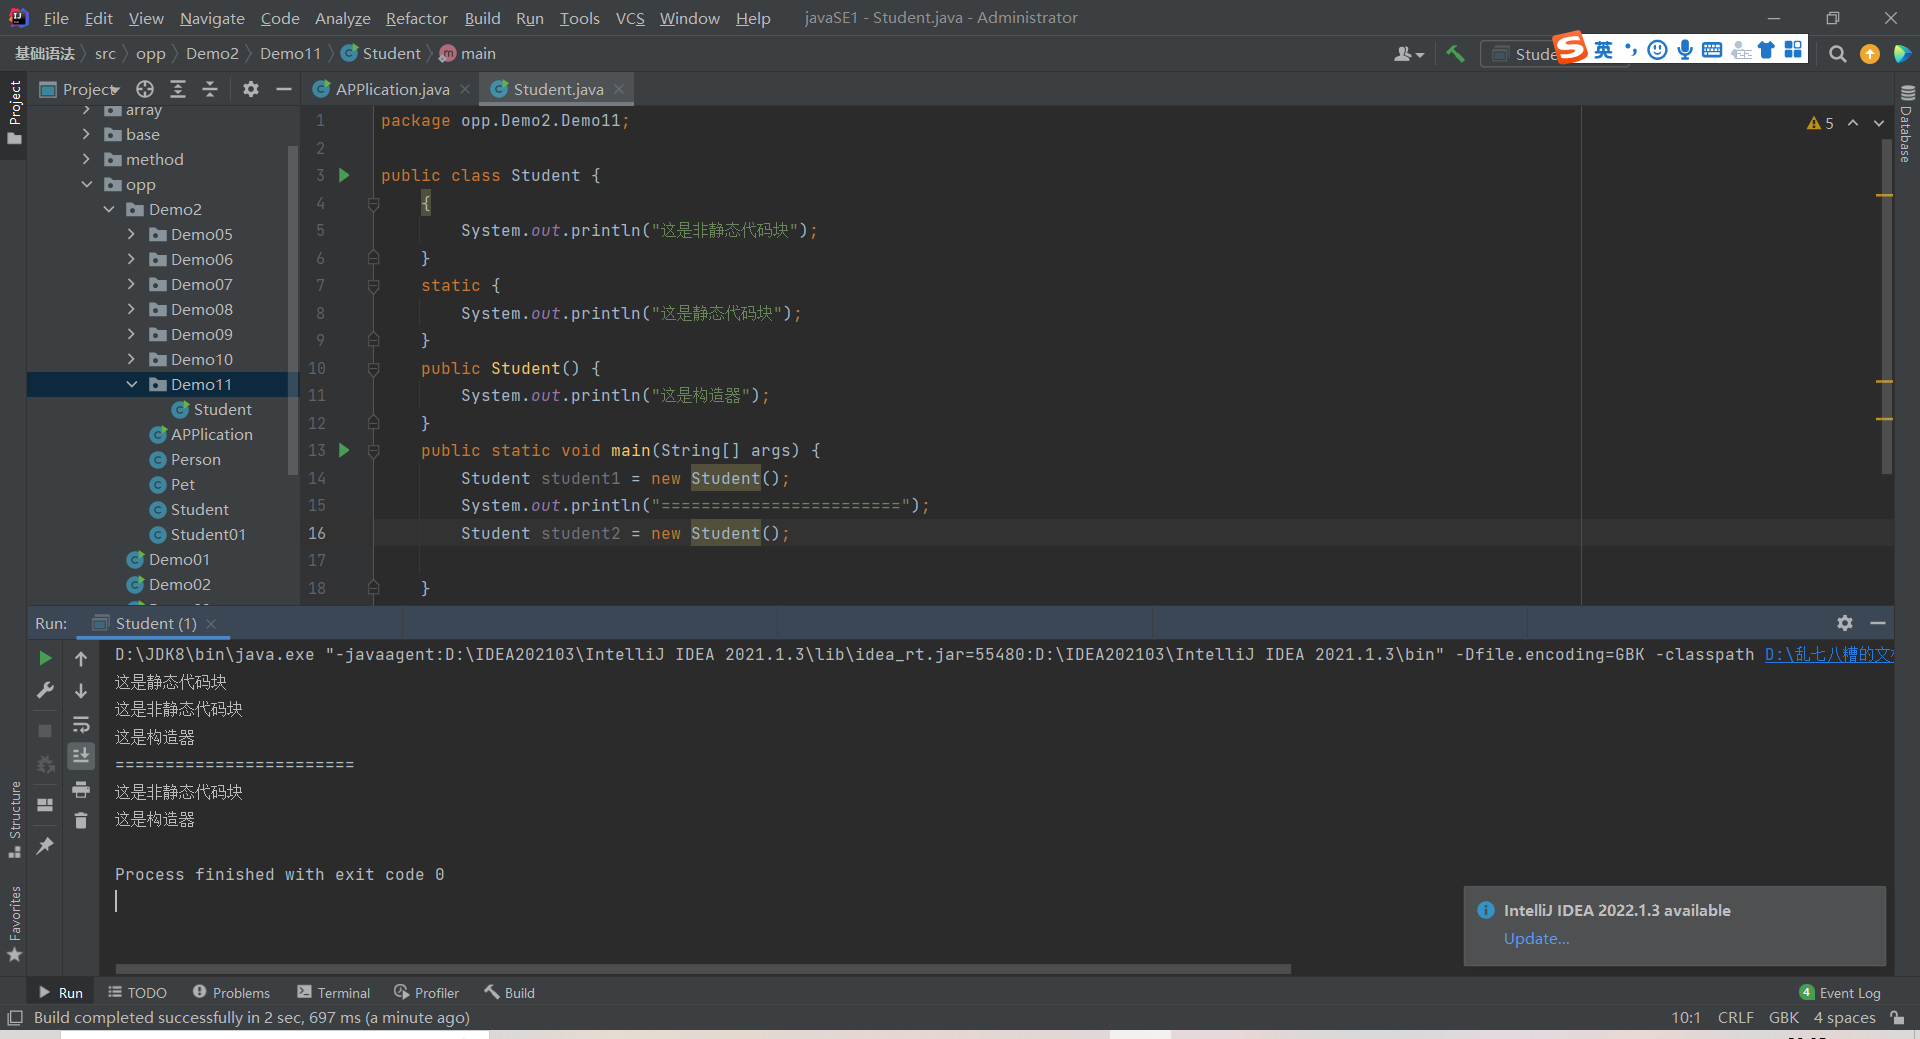Screen dimensions: 1920x1039
Task: Expand the Demo08 folder
Action: click(131, 310)
